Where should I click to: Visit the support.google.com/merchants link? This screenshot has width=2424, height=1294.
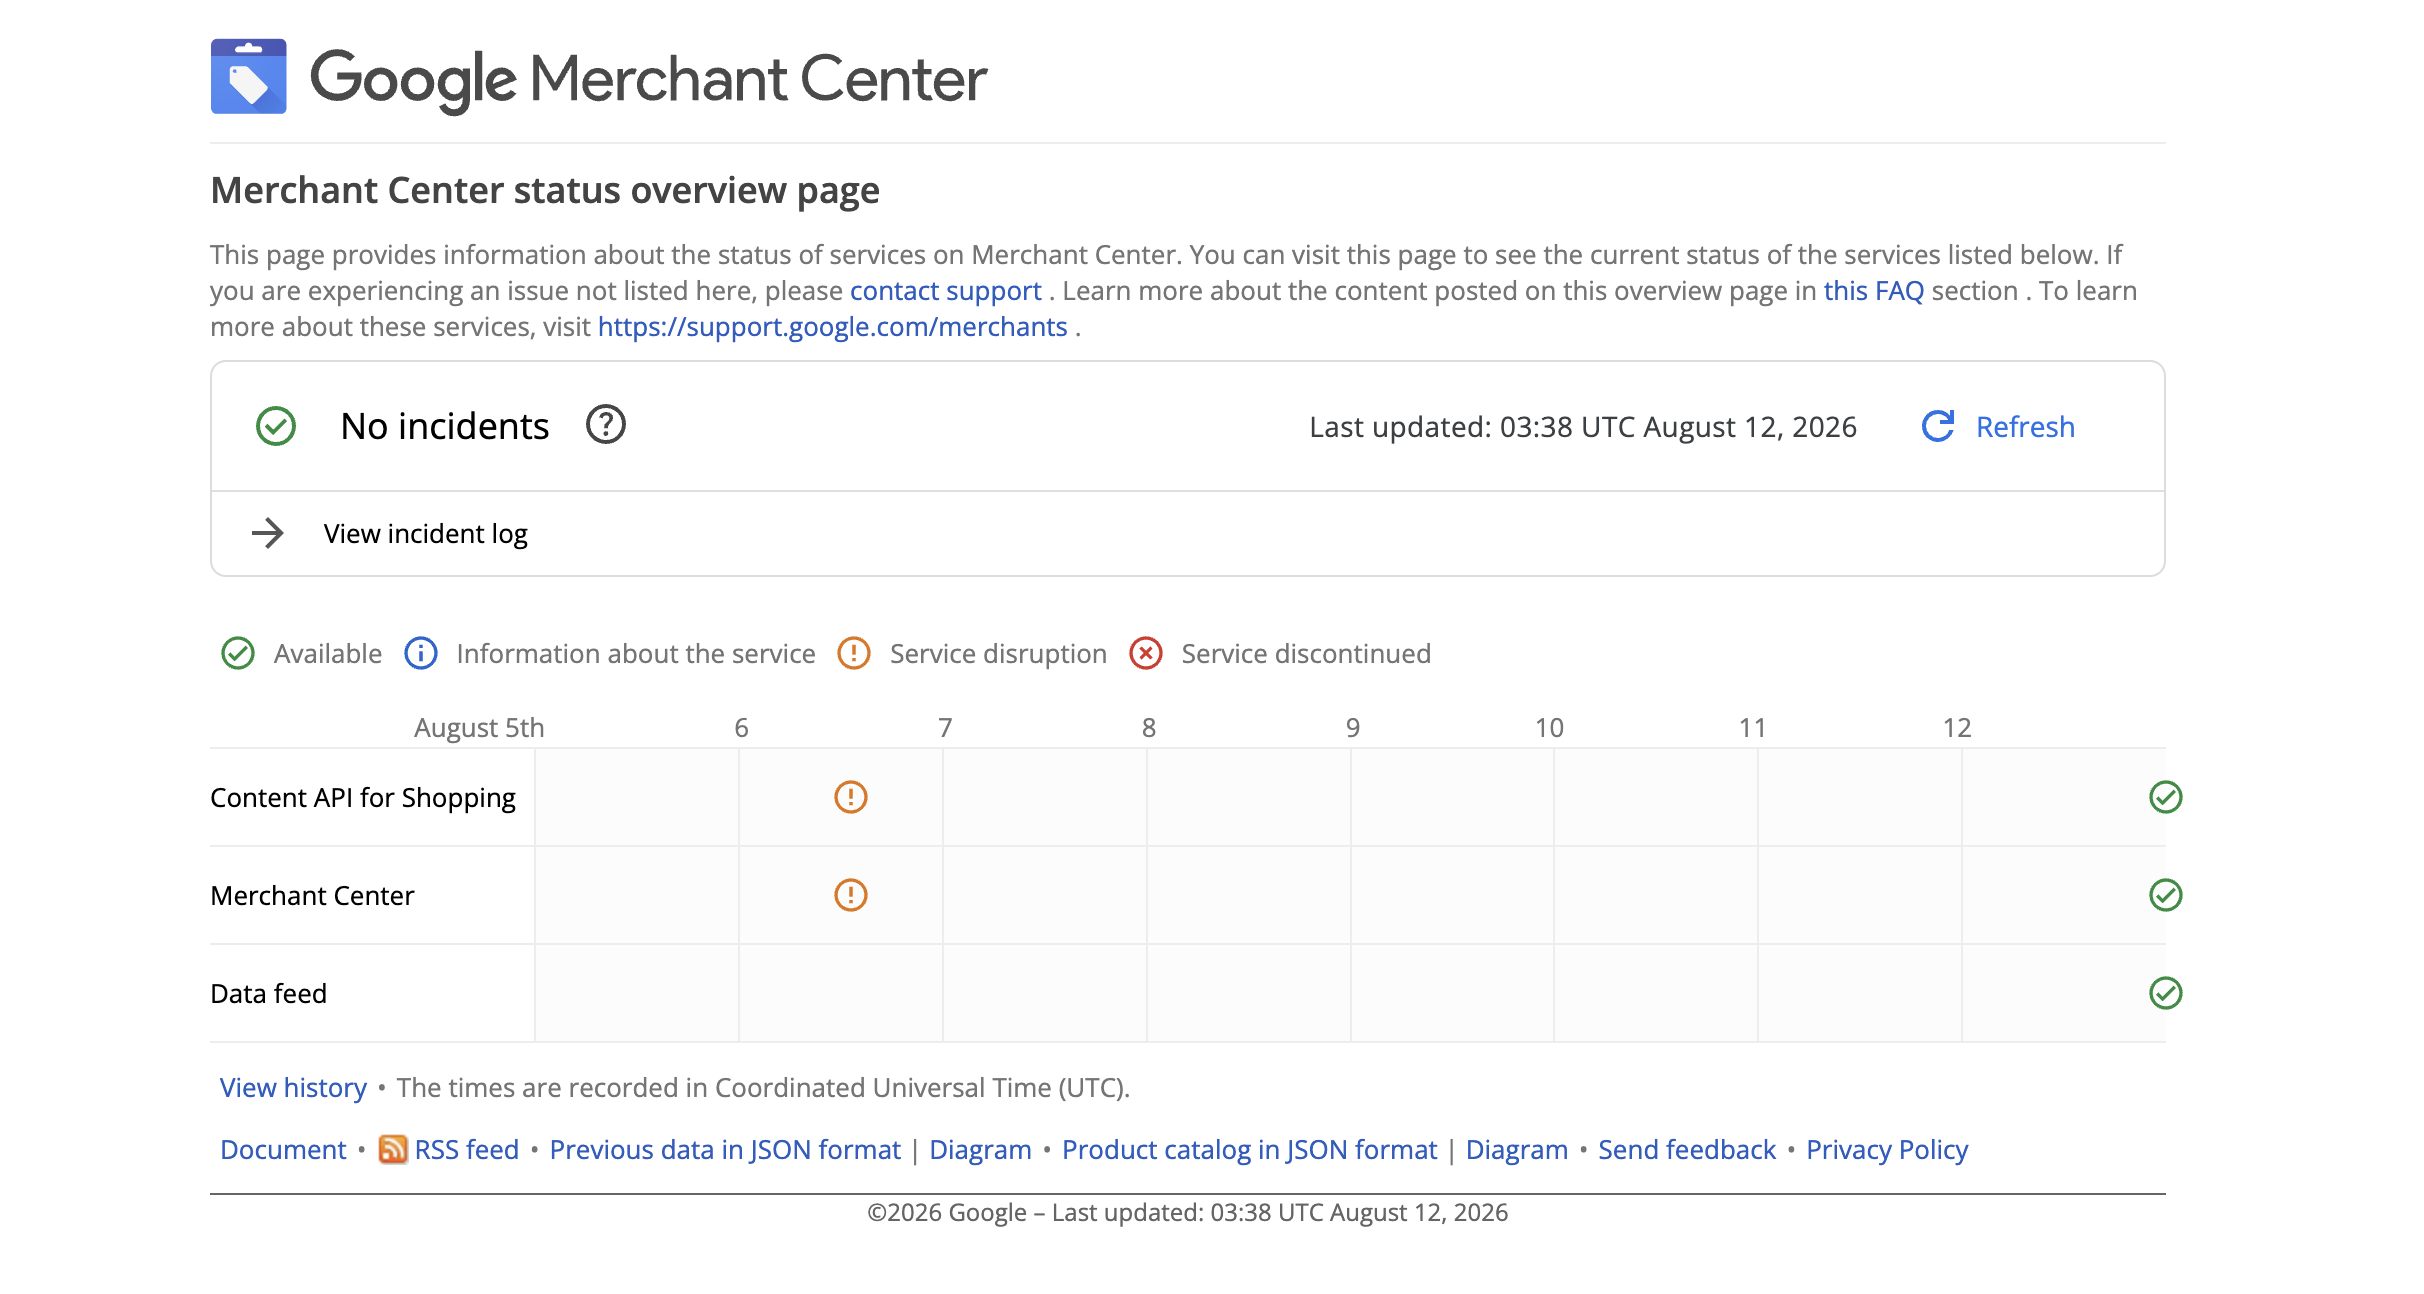(833, 327)
